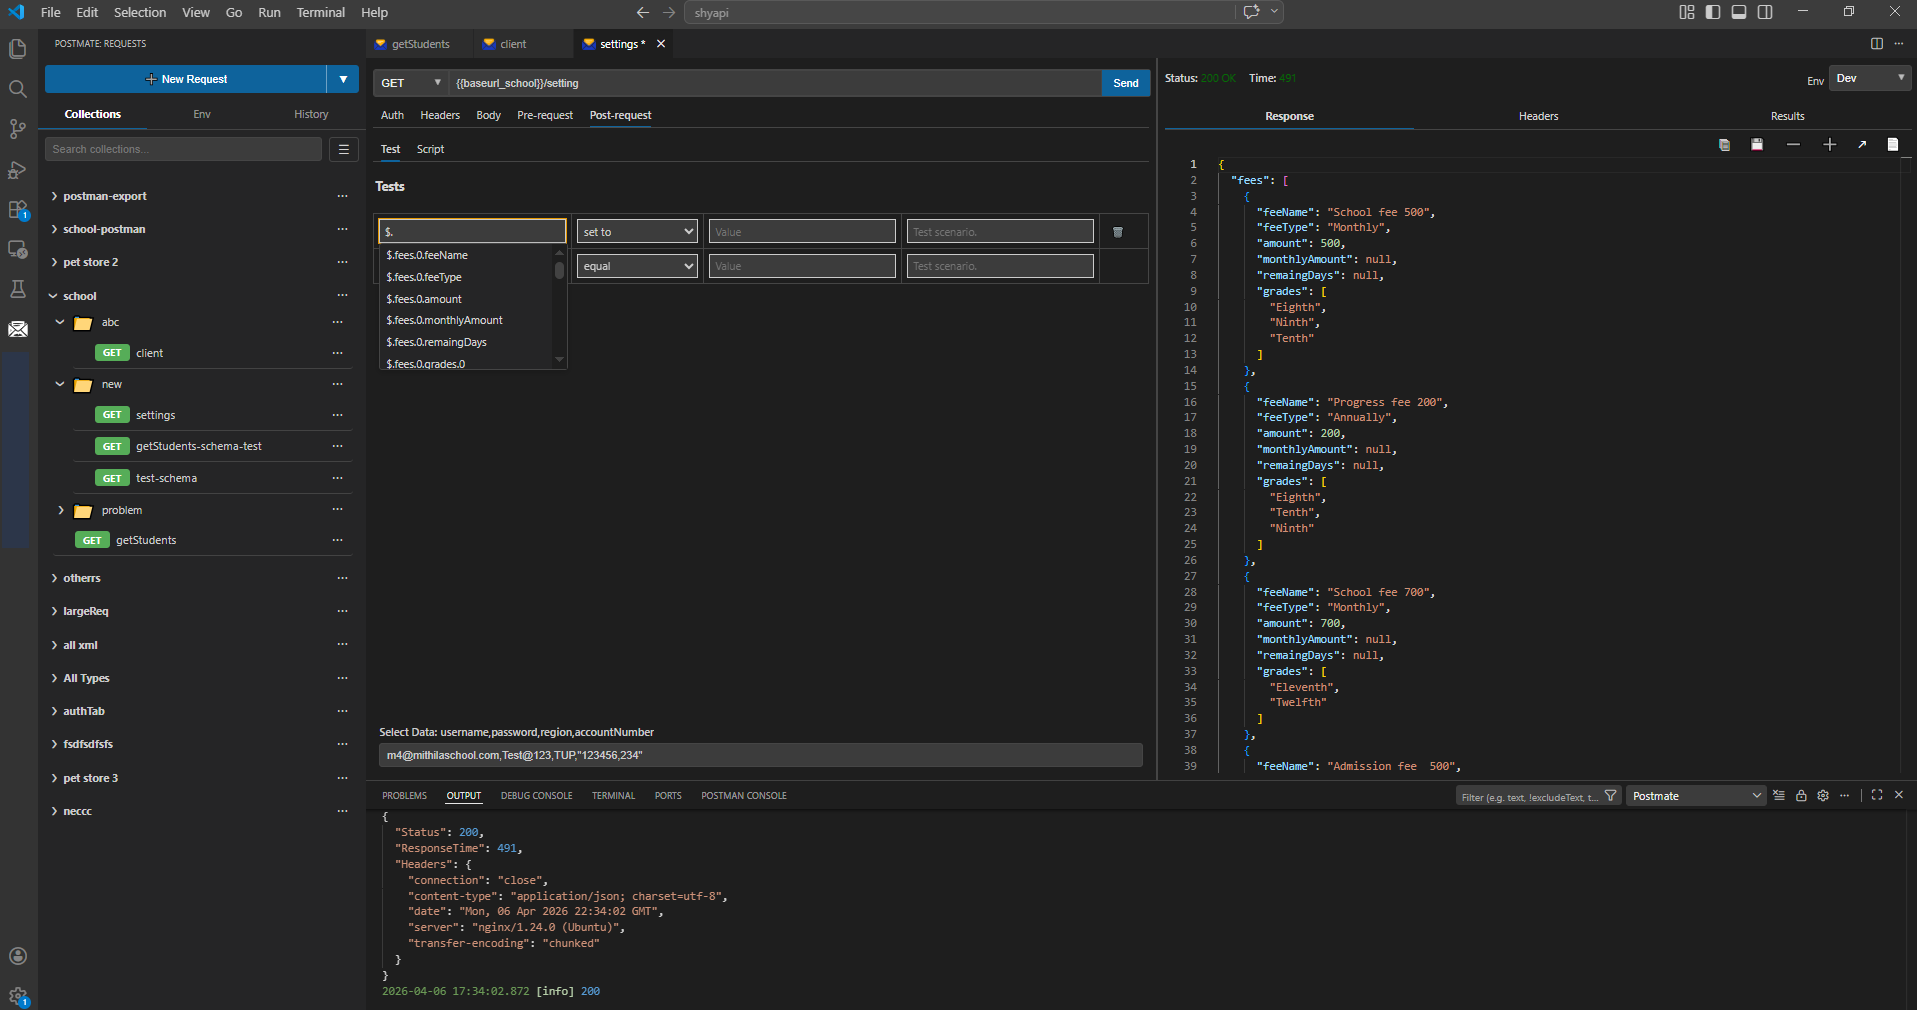The width and height of the screenshot is (1917, 1010).
Task: Click the lock icon in the Output panel toolbar
Action: (x=1800, y=795)
